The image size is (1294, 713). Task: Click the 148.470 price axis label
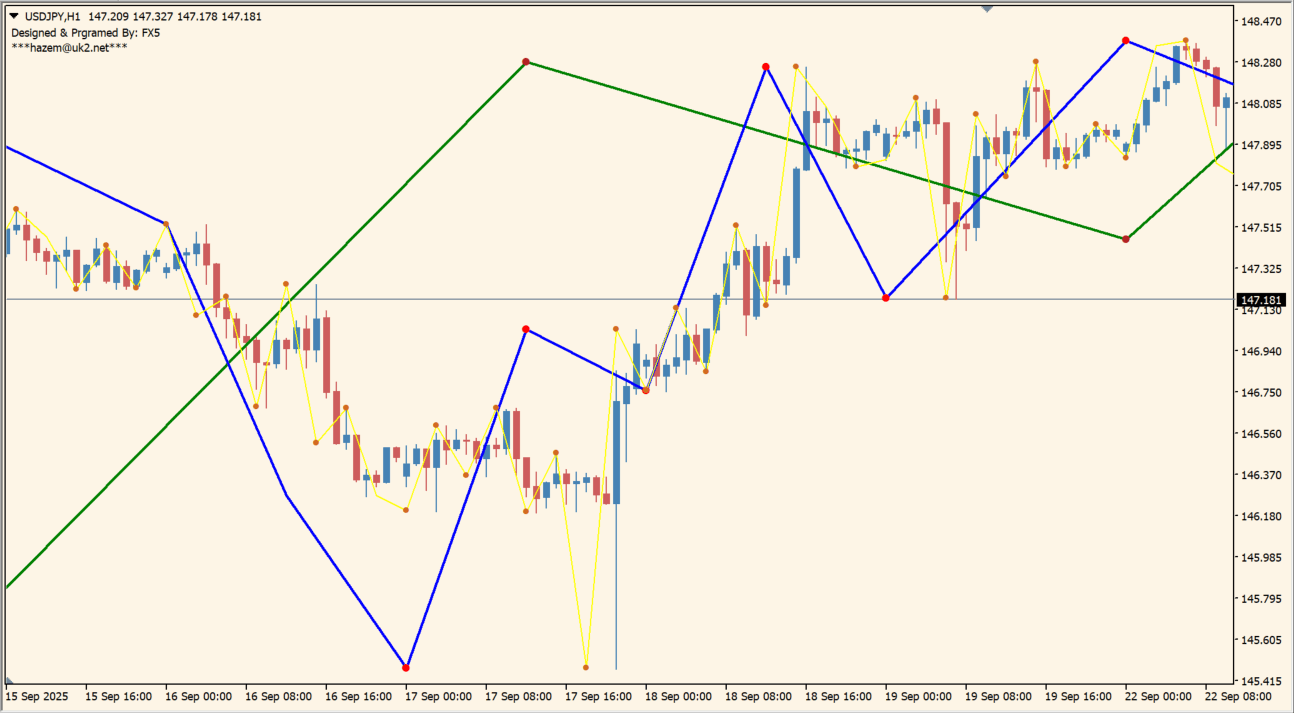tap(1261, 21)
